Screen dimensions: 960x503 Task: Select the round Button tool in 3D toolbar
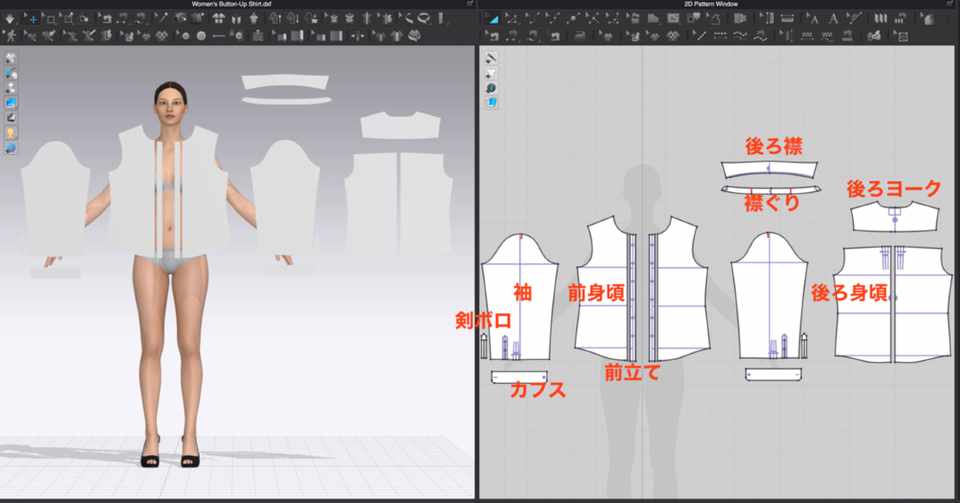click(x=201, y=35)
